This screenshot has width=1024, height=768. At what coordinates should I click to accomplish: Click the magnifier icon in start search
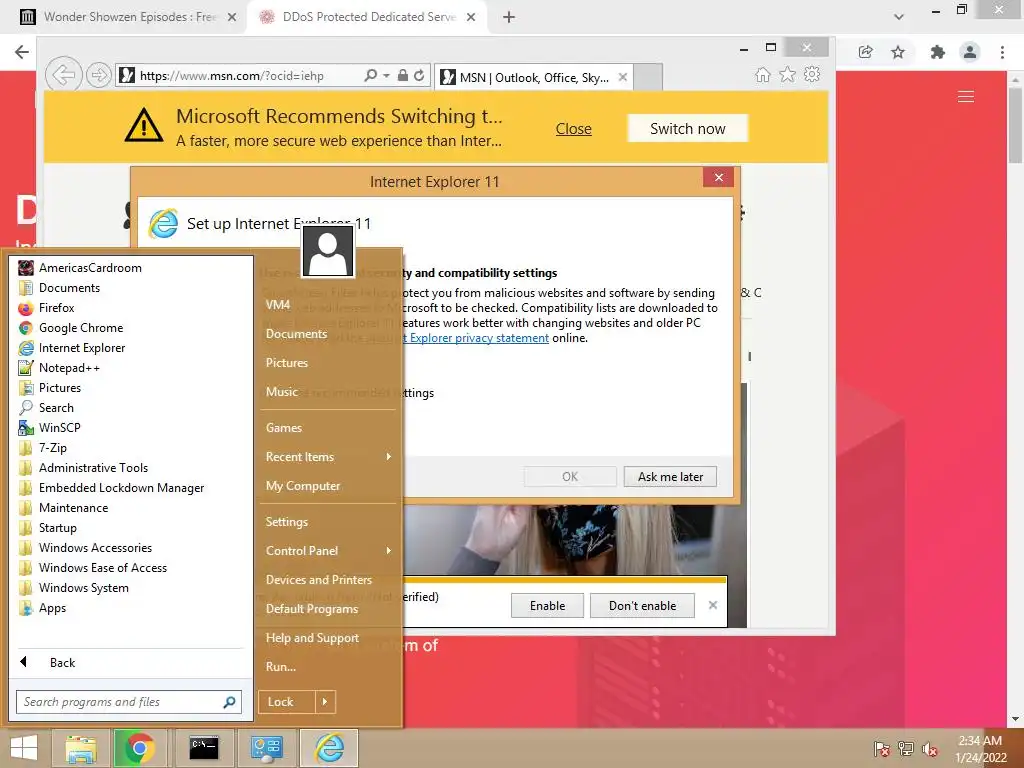[x=229, y=702]
